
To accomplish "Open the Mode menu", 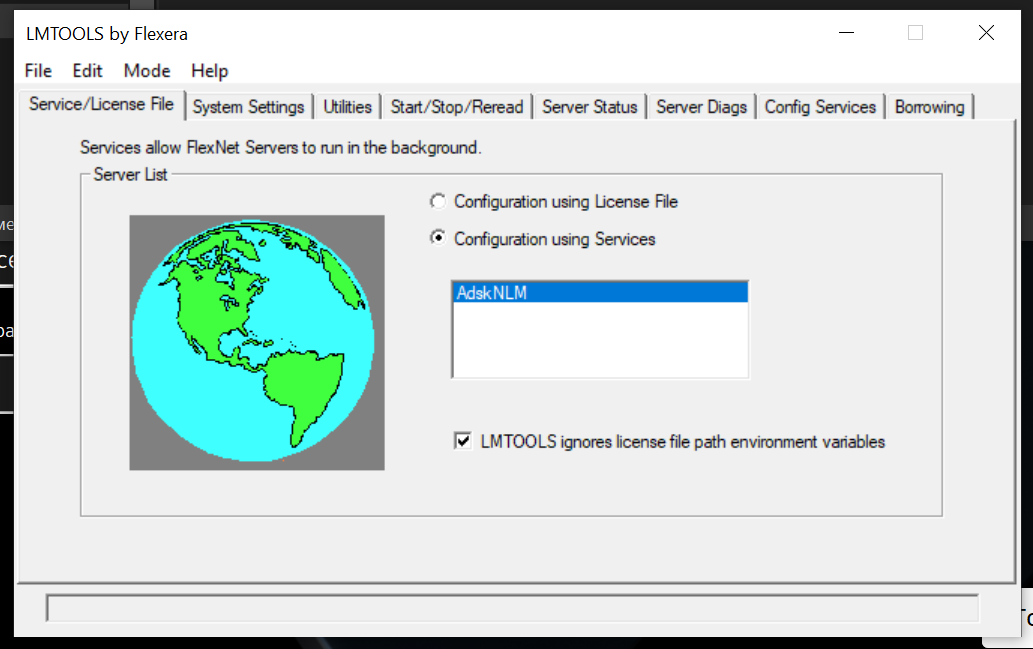I will click(147, 71).
